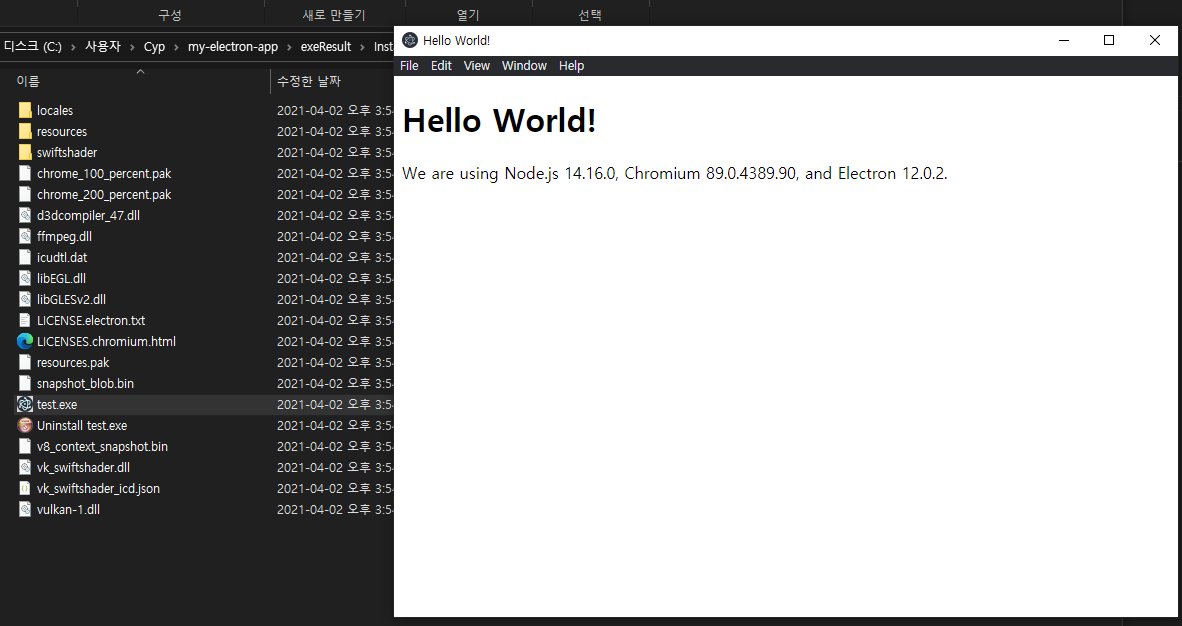Click the test.exe Electron icon
This screenshot has width=1182, height=626.
pyautogui.click(x=25, y=404)
